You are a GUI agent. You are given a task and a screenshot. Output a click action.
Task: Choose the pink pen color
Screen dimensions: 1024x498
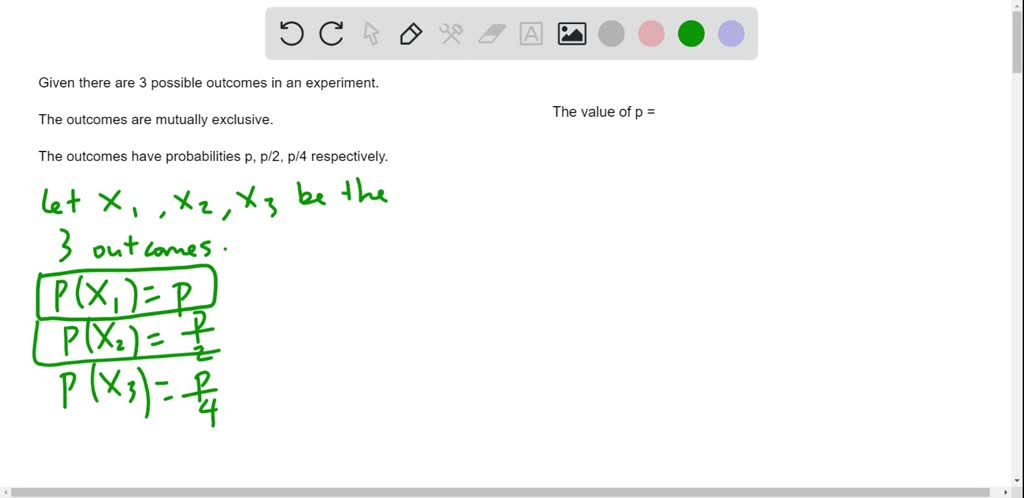[651, 33]
